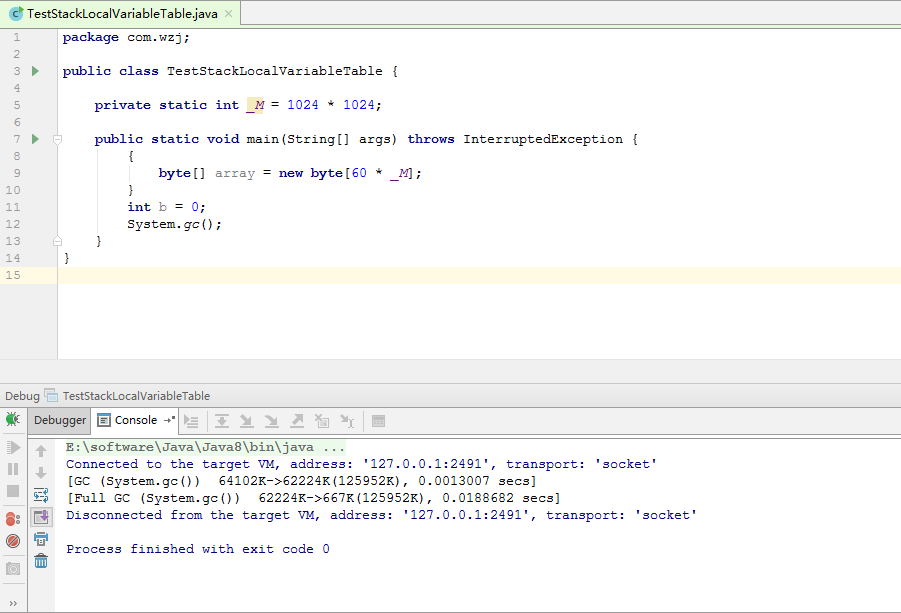Viewport: 901px width, 613px height.
Task: Click the Pause Program icon
Action: click(x=13, y=469)
